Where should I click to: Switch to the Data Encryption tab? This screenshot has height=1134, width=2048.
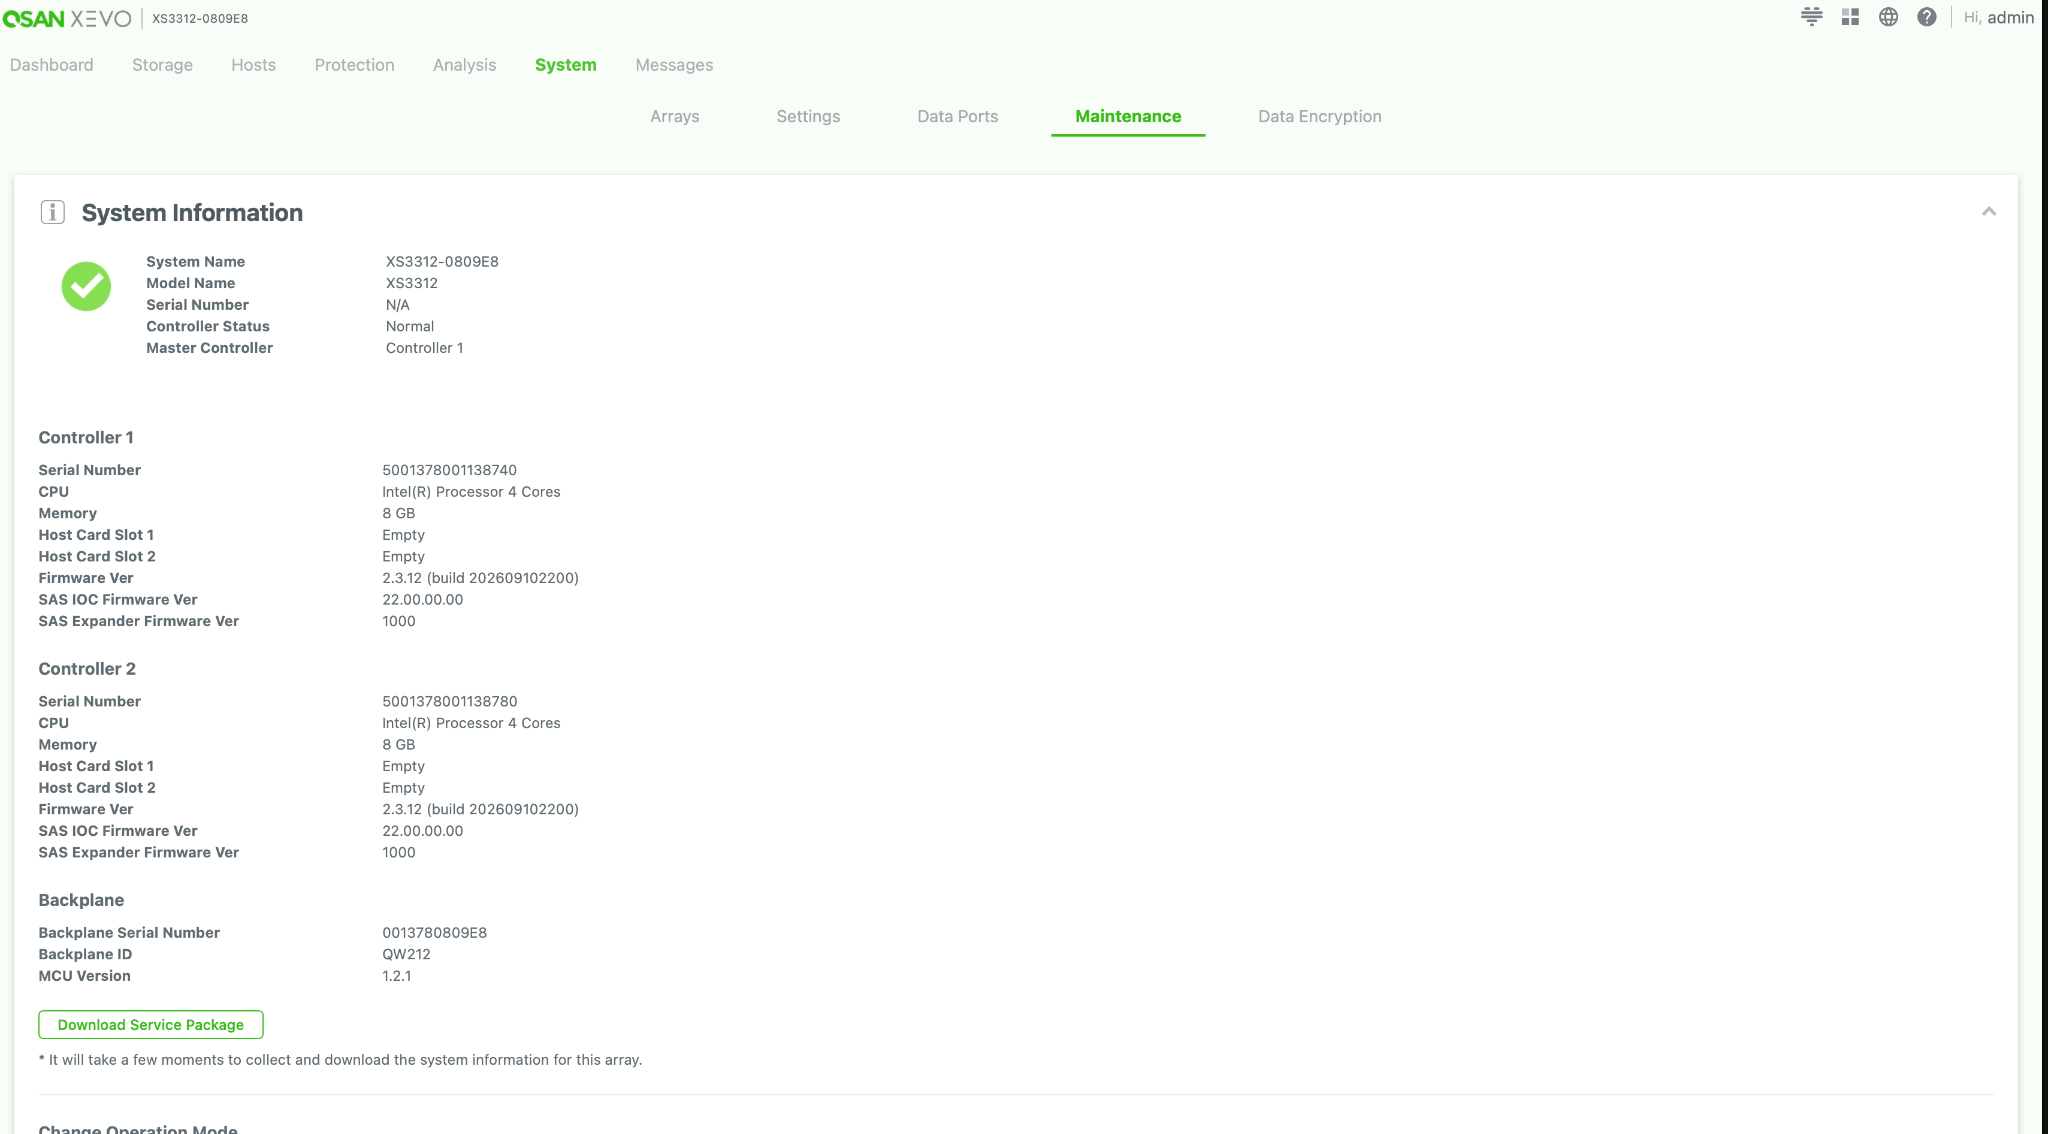[1319, 116]
